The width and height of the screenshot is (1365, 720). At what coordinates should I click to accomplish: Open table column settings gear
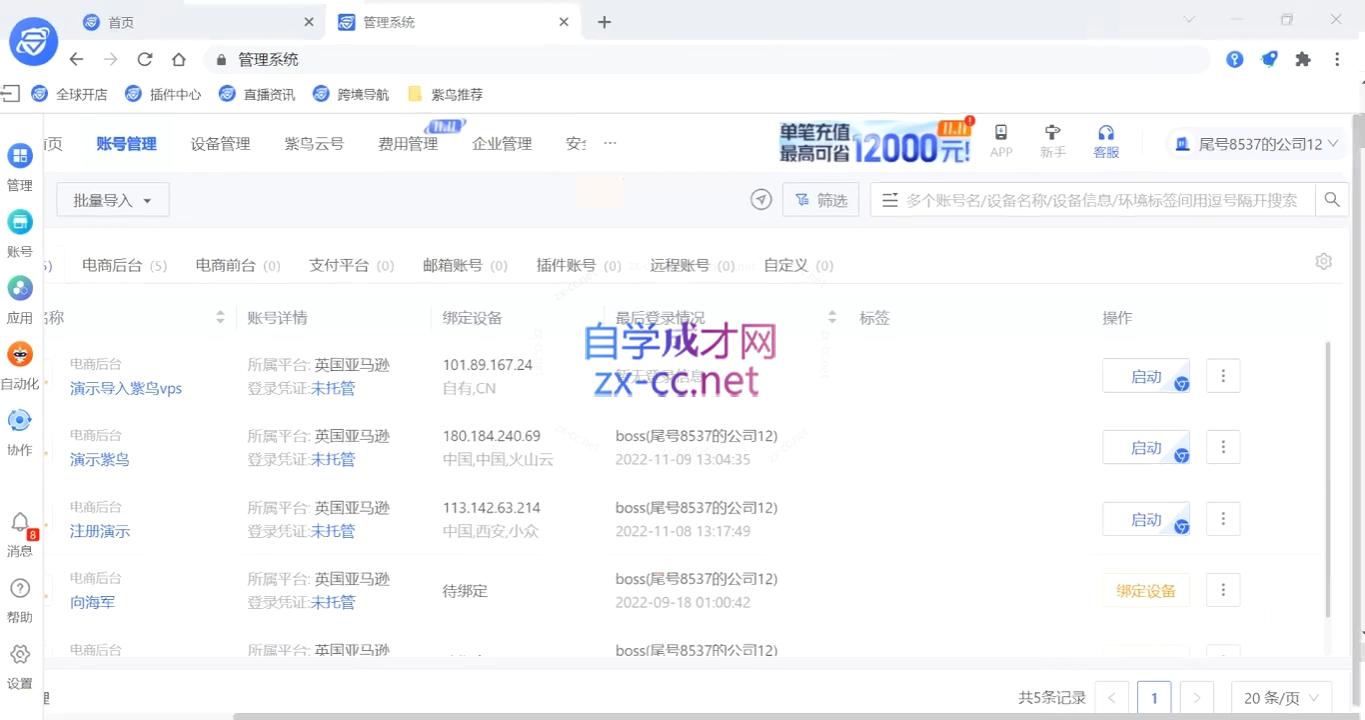(1324, 261)
